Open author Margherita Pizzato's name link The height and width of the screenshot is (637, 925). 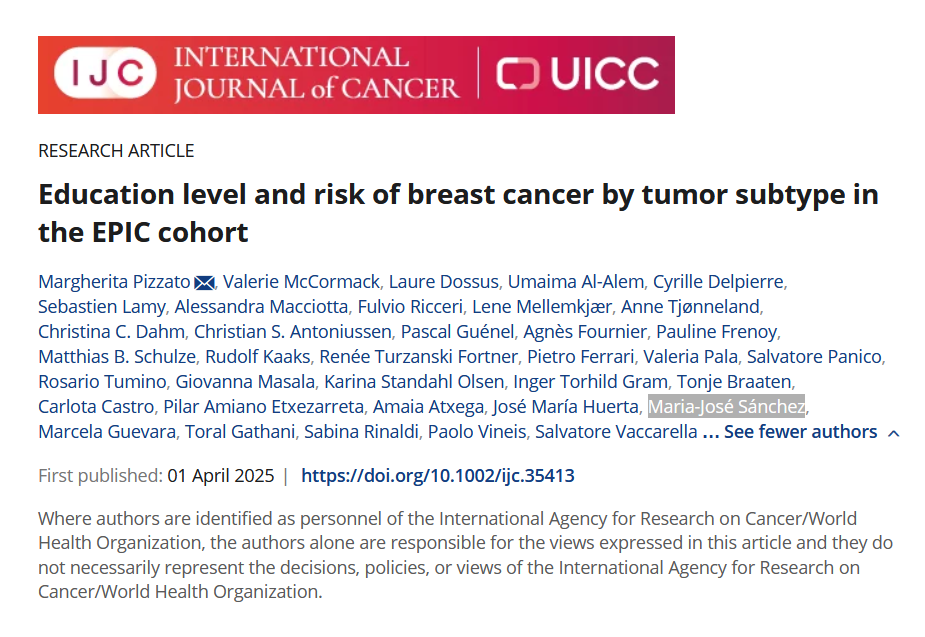[114, 281]
